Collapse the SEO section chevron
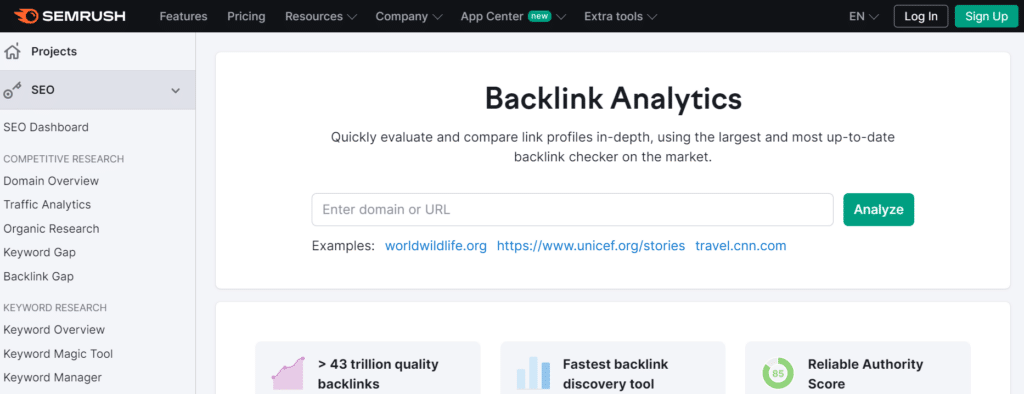The height and width of the screenshot is (394, 1024). click(175, 90)
